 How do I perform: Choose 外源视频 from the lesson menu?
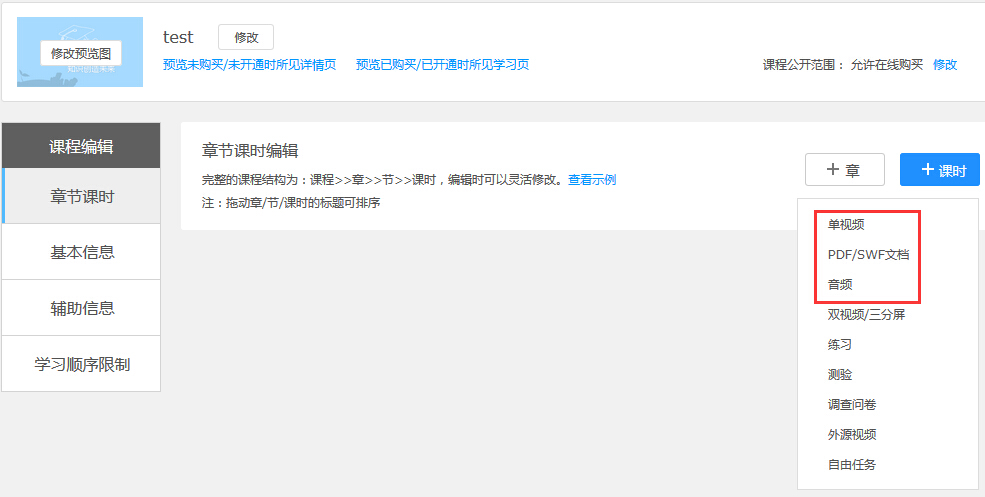point(852,435)
